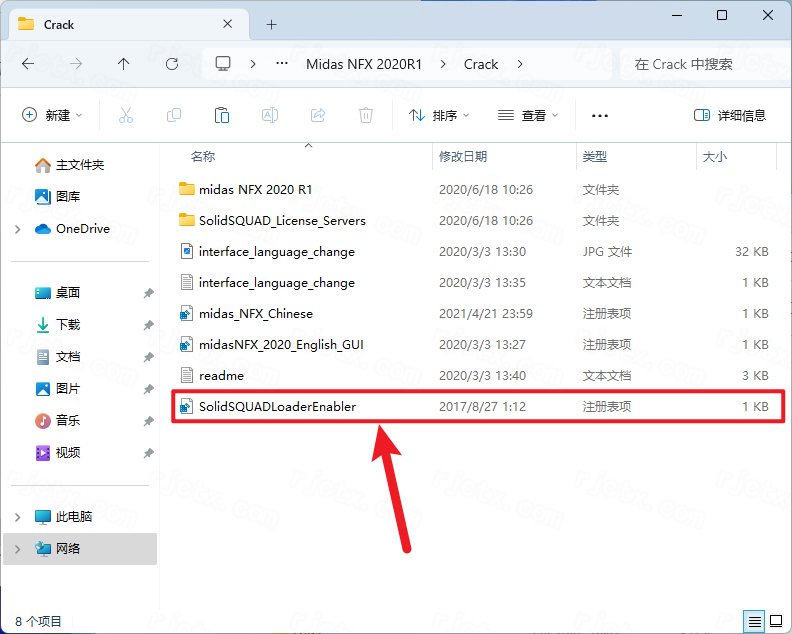This screenshot has height=634, width=792.
Task: Open the 排序 (Sort) dropdown
Action: coord(438,115)
